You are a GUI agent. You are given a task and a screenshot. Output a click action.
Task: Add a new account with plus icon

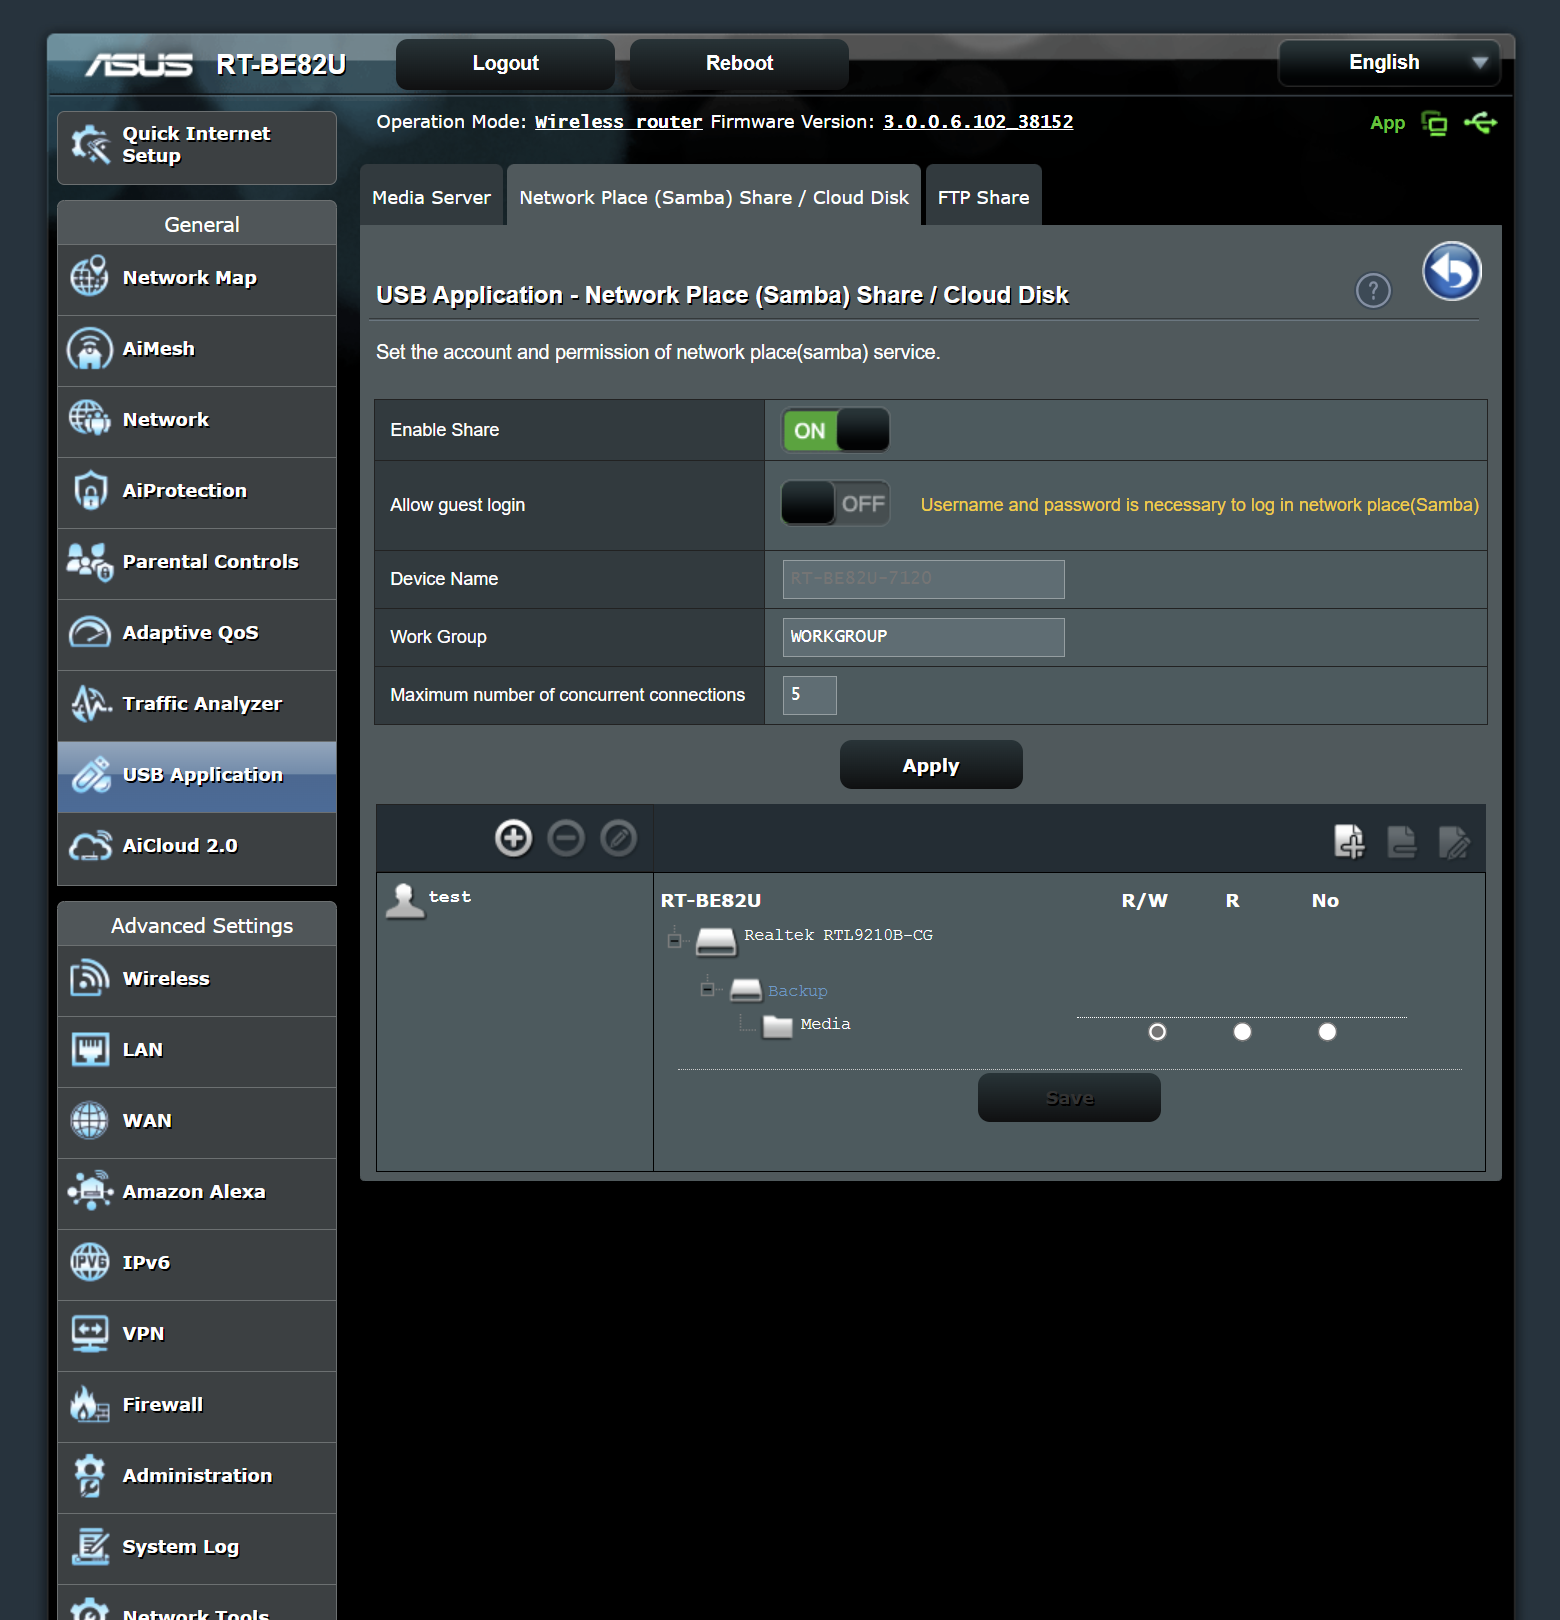[x=514, y=838]
